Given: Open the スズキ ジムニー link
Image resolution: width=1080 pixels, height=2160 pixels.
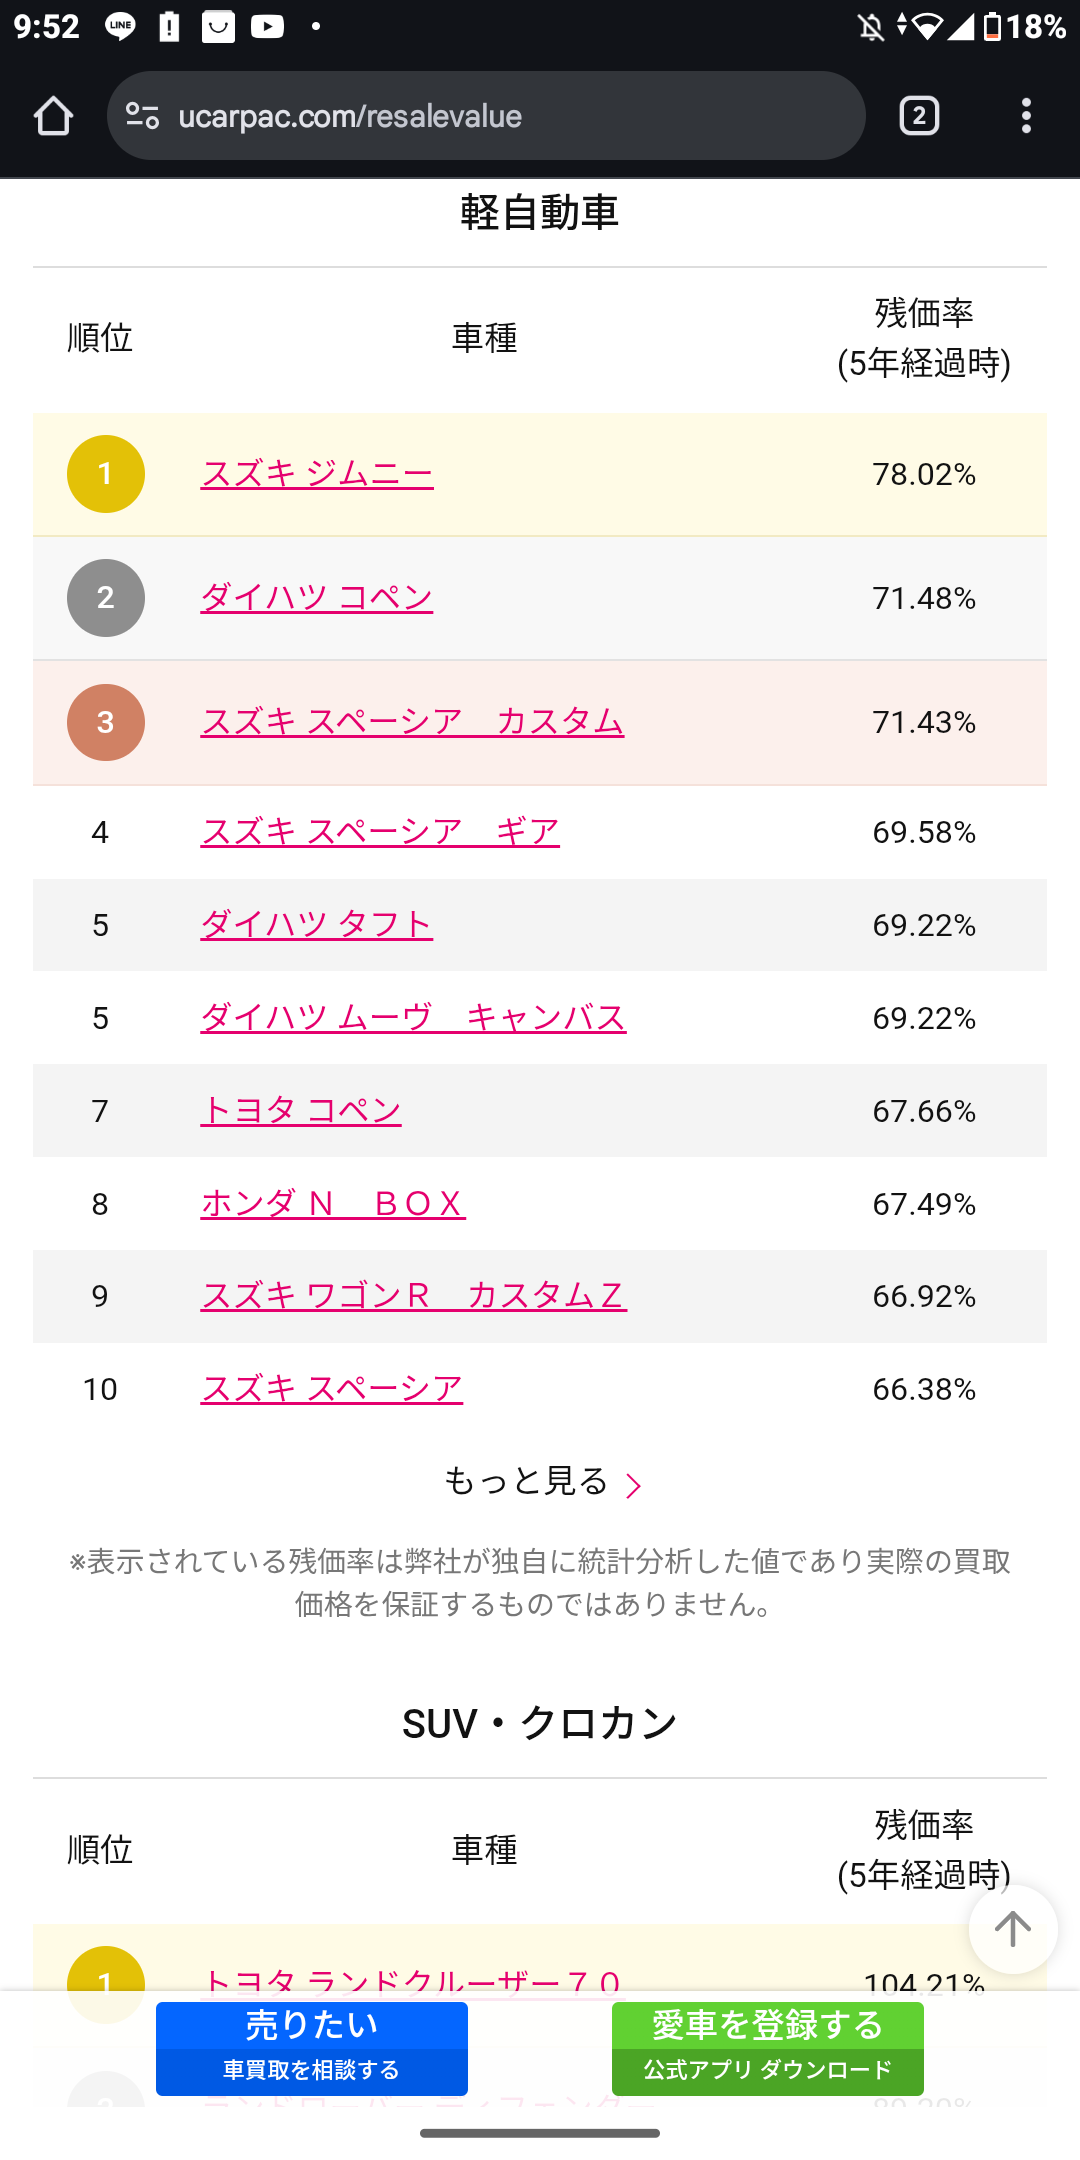Looking at the screenshot, I should [317, 474].
